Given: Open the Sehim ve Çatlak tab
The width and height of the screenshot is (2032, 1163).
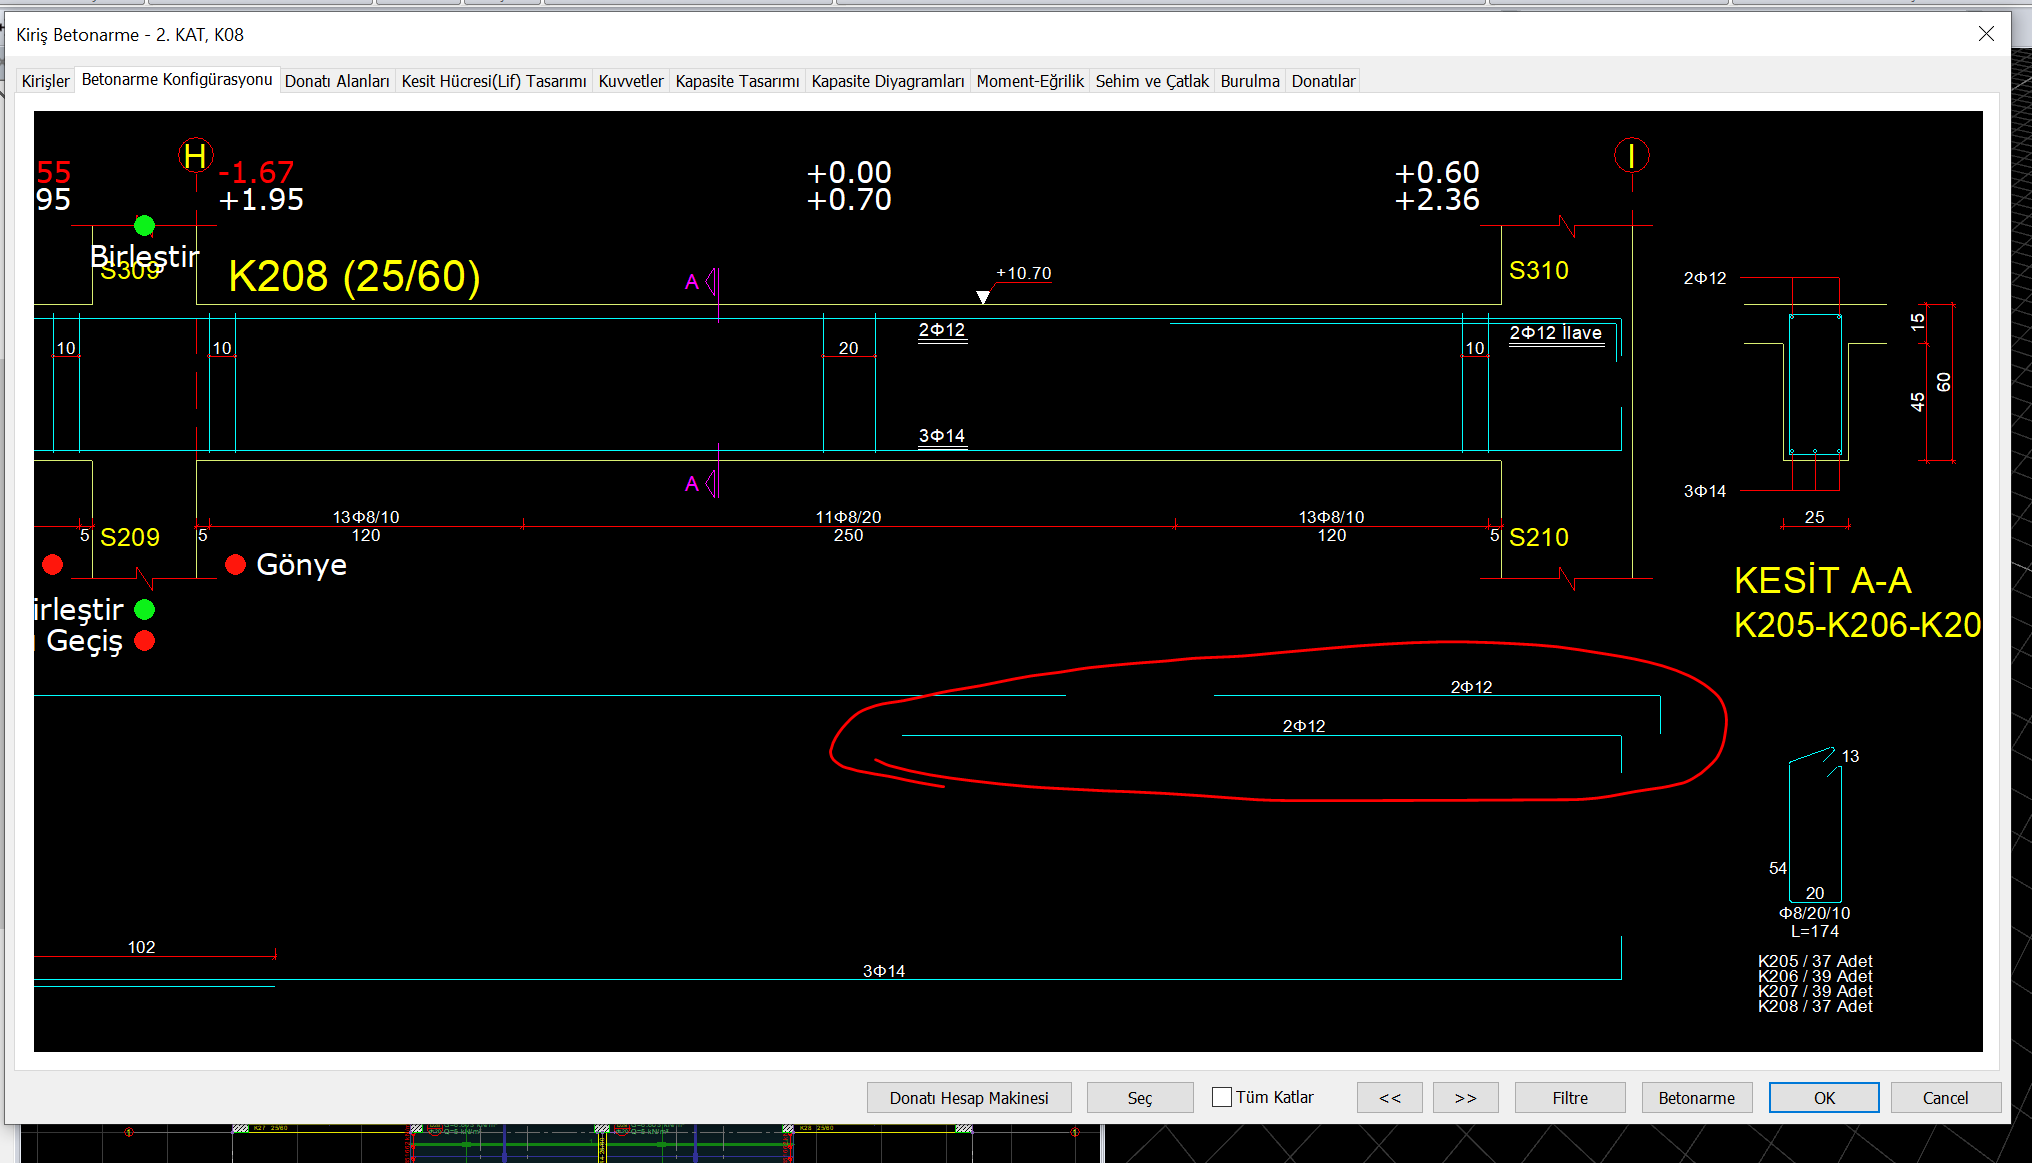Looking at the screenshot, I should pos(1151,81).
